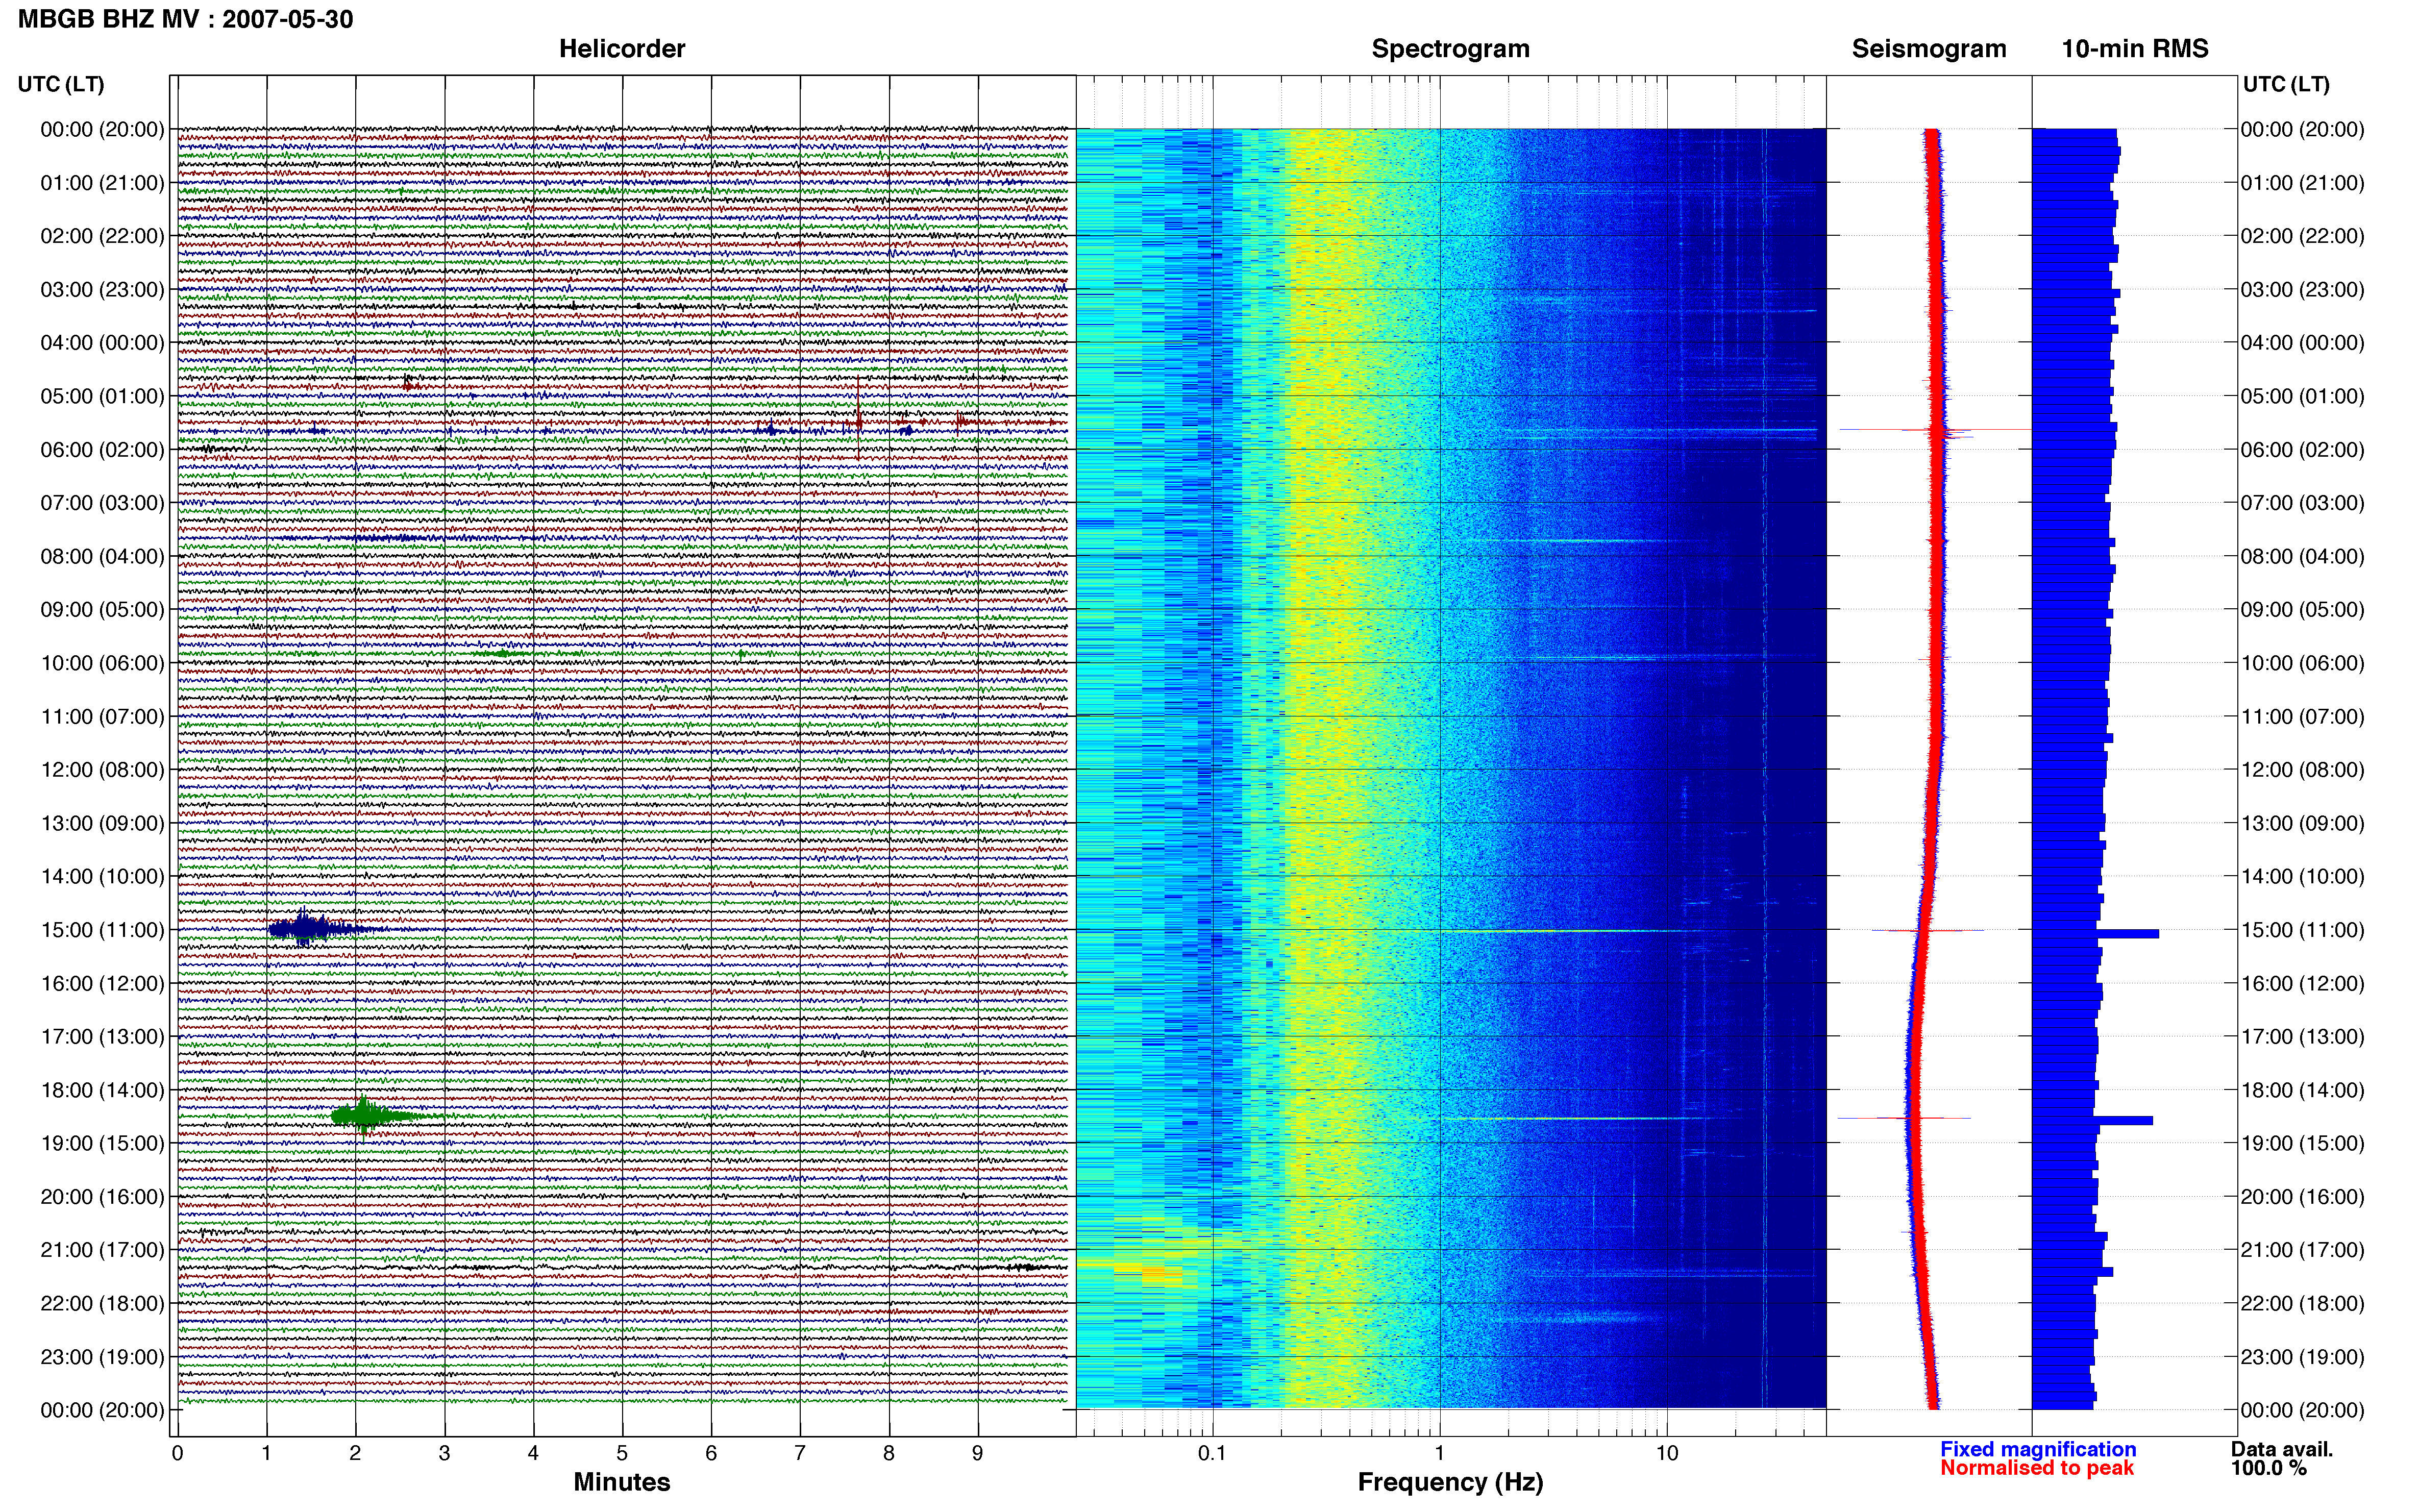Click the 0 minutes tick label under helicorder
The width and height of the screenshot is (2419, 1512).
(177, 1453)
